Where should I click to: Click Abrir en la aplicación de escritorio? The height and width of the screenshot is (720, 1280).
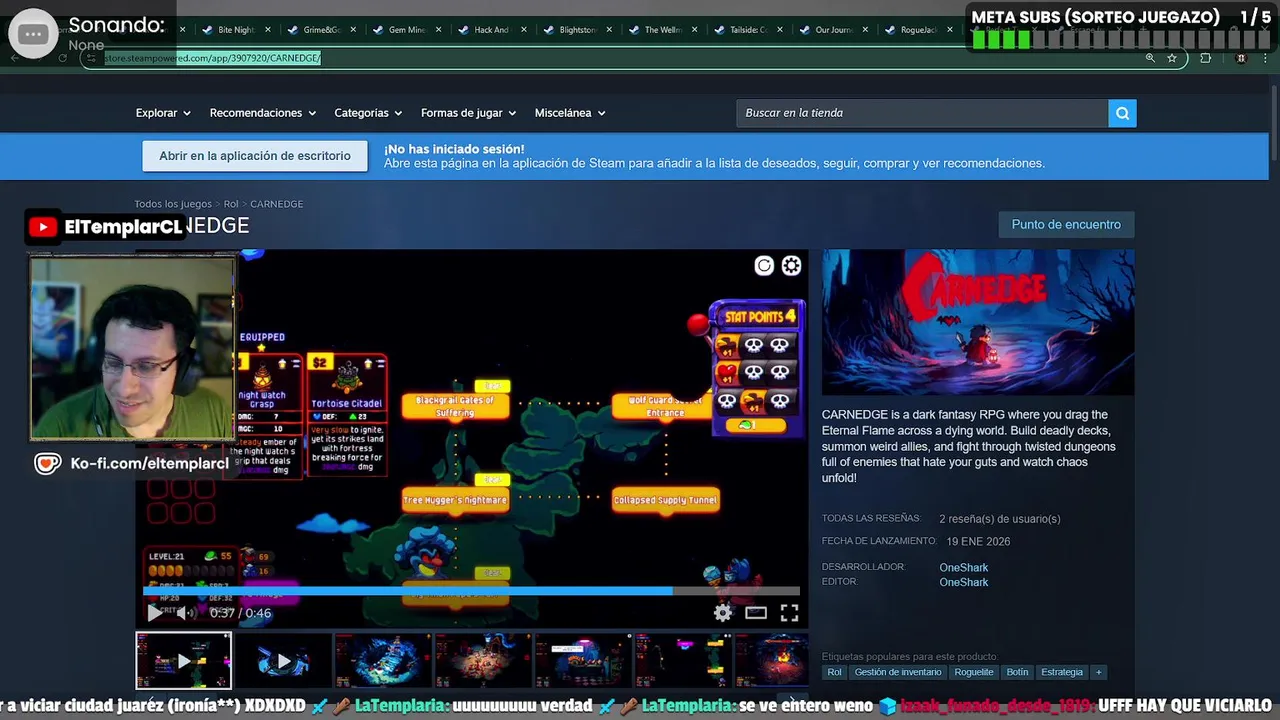(x=255, y=156)
